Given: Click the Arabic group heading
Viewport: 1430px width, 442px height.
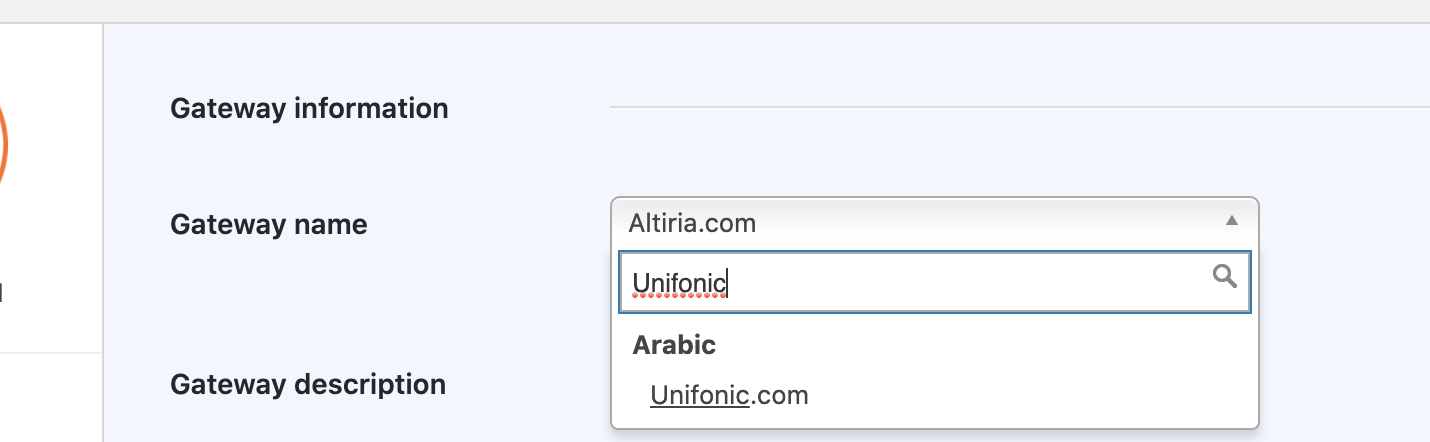Looking at the screenshot, I should tap(674, 345).
